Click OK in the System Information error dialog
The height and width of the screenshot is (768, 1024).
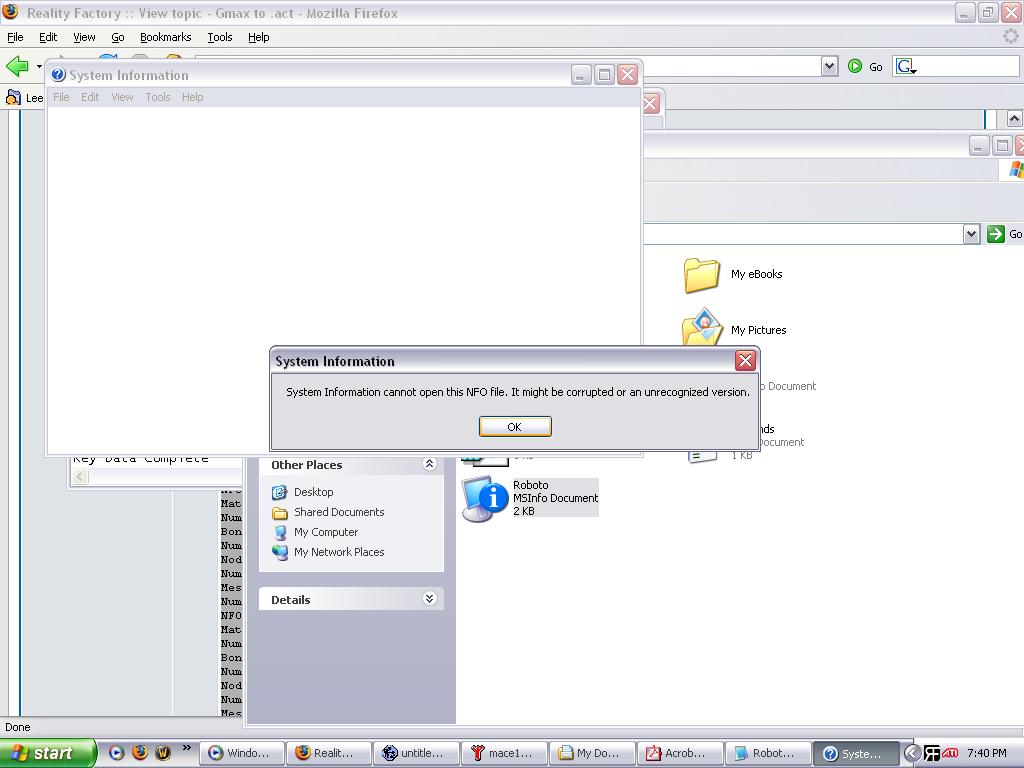coord(514,427)
